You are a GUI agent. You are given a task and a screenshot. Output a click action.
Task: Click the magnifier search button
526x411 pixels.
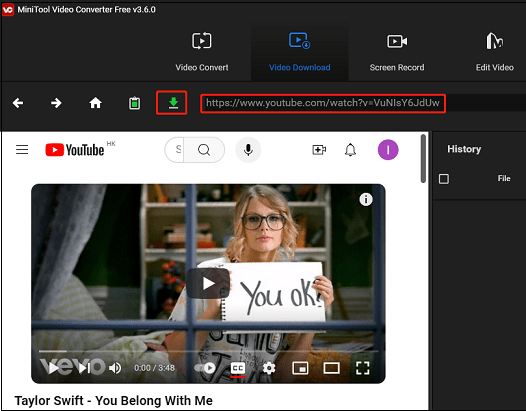click(204, 150)
